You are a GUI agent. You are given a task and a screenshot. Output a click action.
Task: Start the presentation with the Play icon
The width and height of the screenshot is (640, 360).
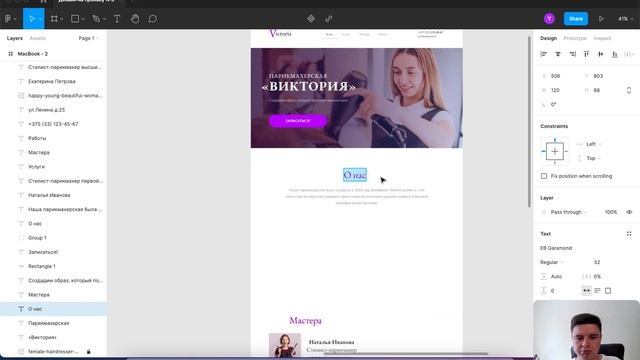(x=601, y=19)
